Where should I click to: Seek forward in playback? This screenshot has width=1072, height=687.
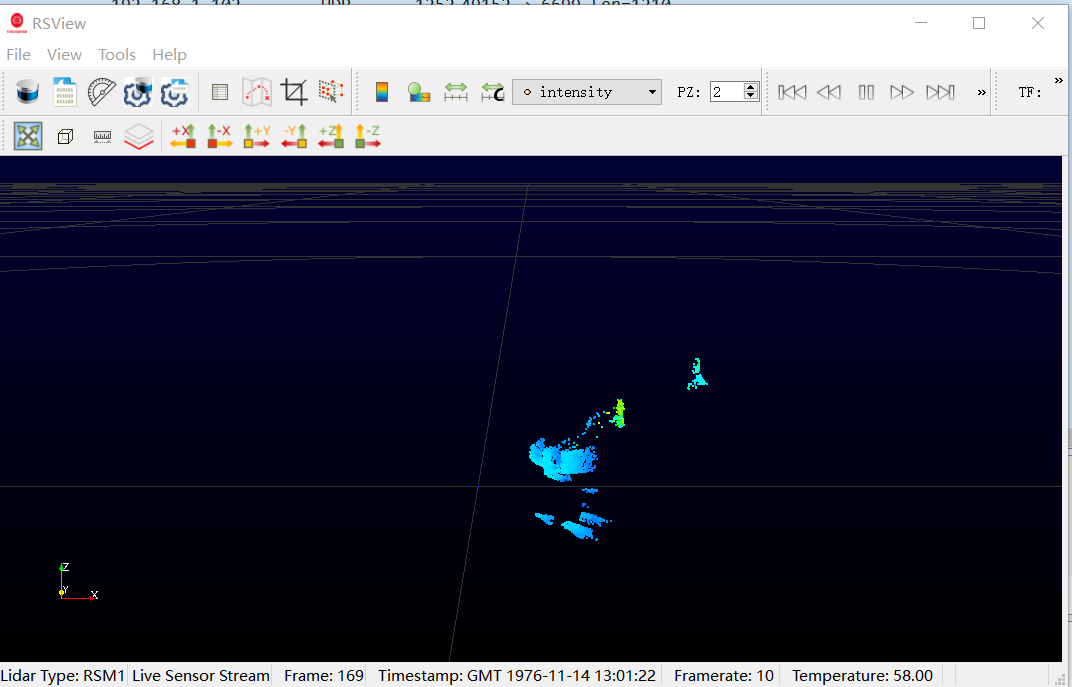[902, 92]
